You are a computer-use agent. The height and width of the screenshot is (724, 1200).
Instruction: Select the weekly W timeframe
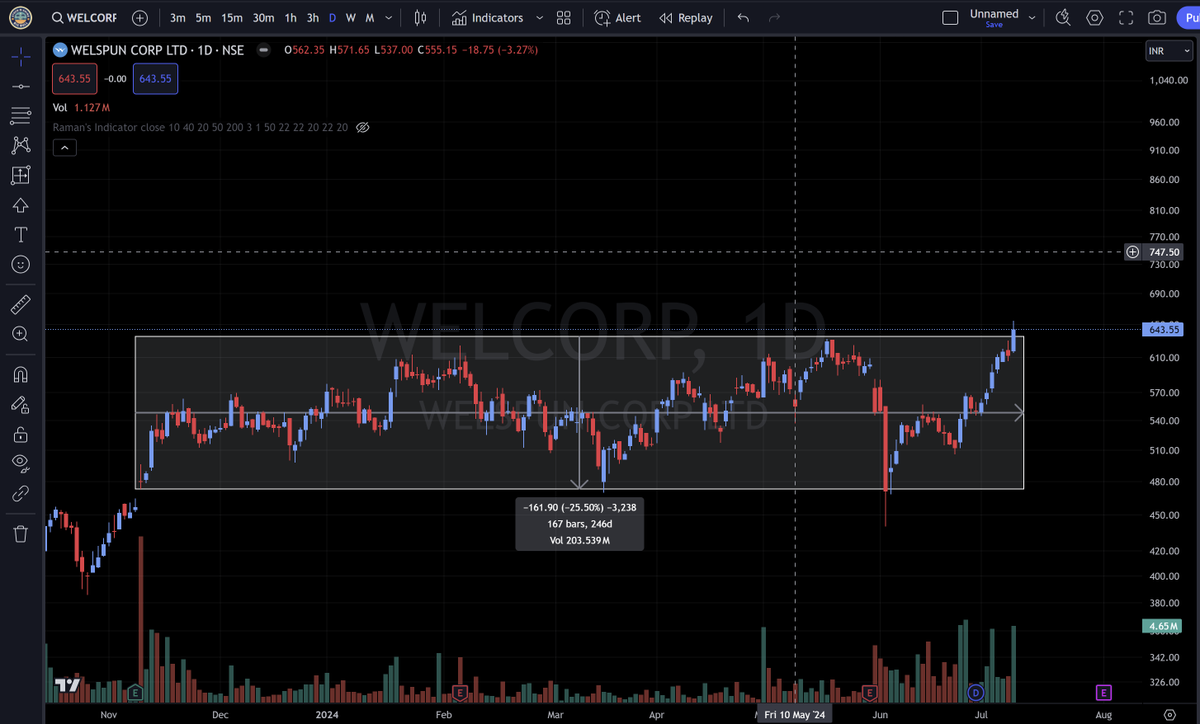[351, 18]
